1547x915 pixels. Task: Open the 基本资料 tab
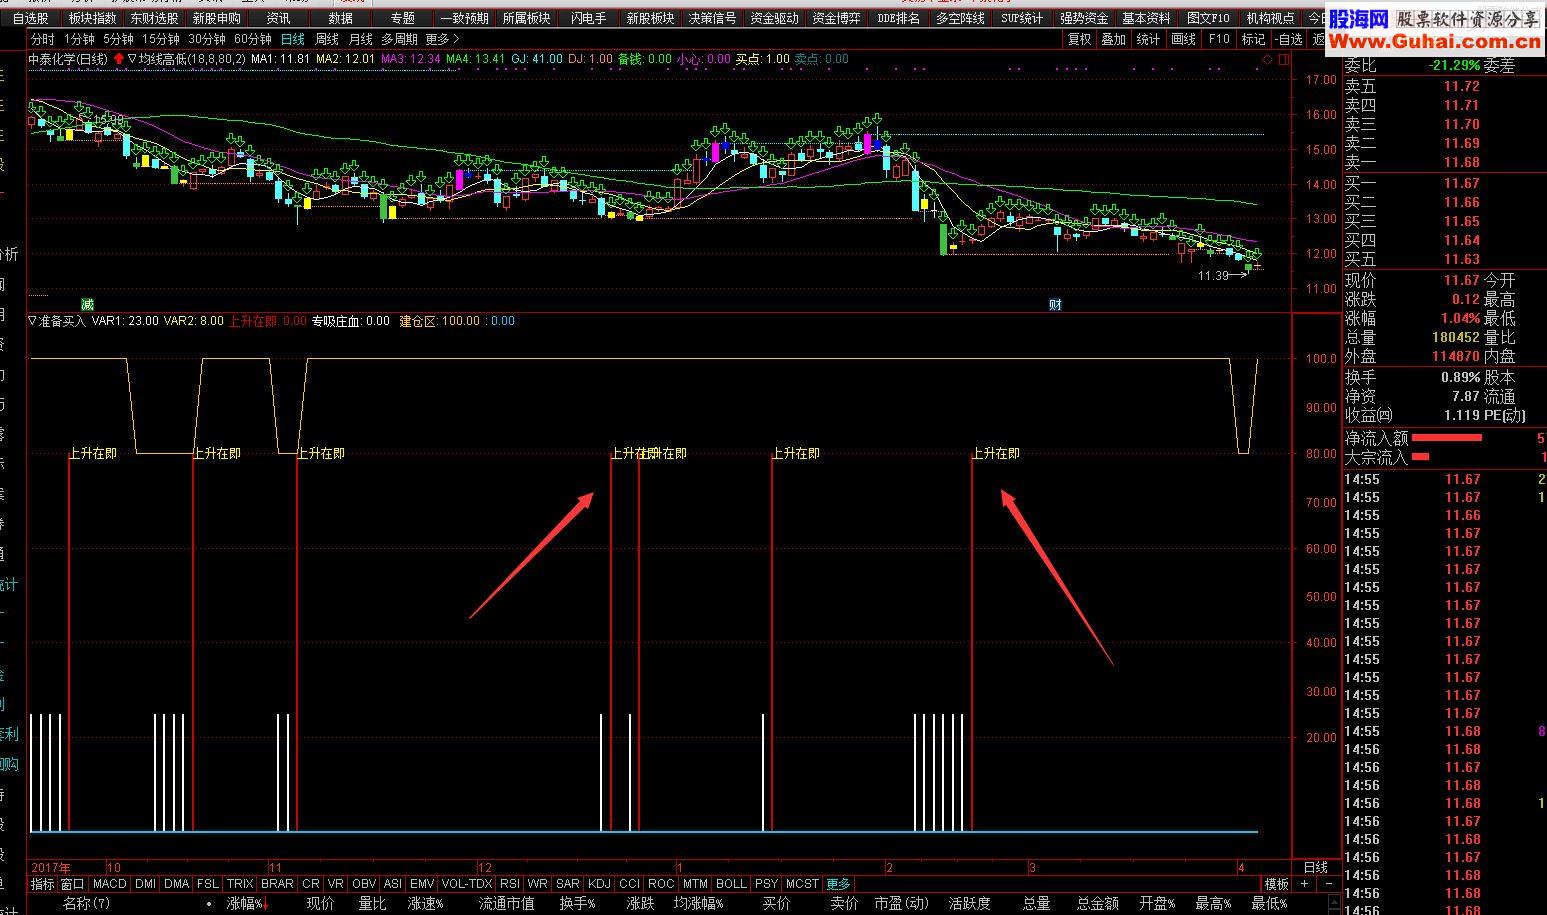[1146, 18]
